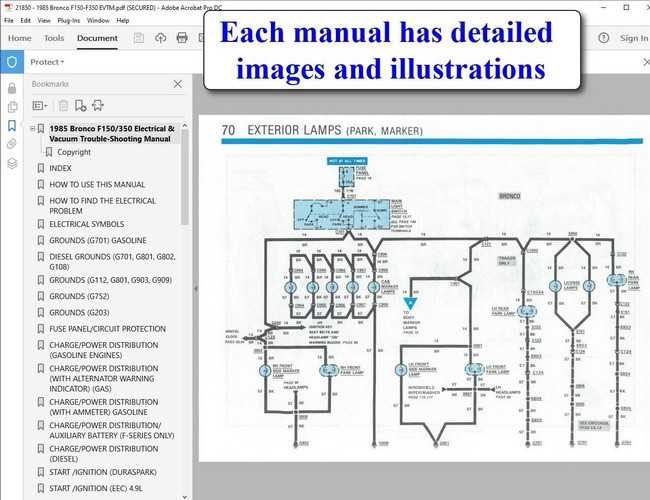Switch to the Tools tab
The height and width of the screenshot is (500, 650).
click(x=54, y=38)
